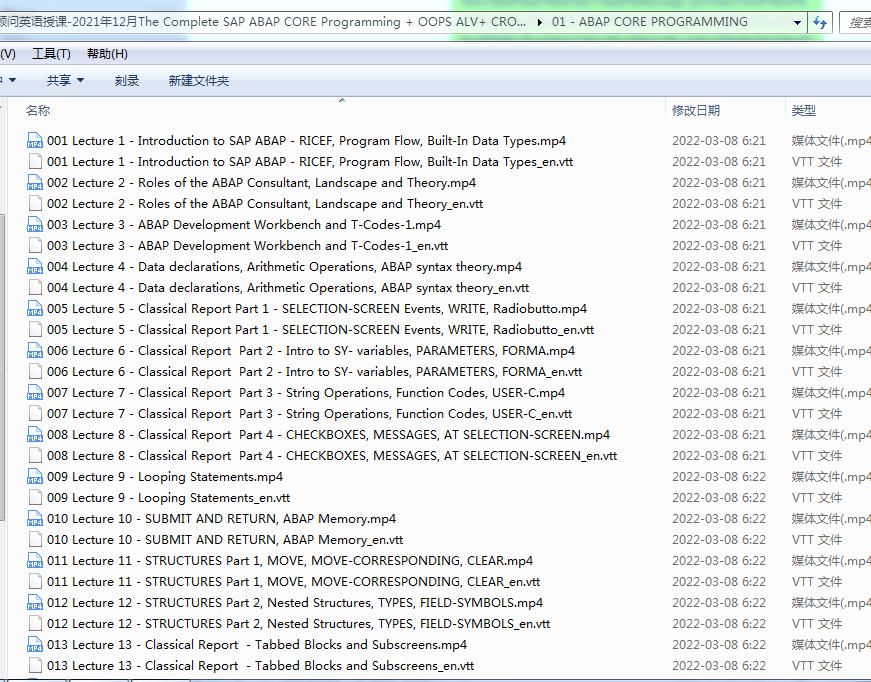Image resolution: width=871 pixels, height=682 pixels.
Task: Click file icon of 013 Tabbed Blocks_en.vtt
Action: click(x=35, y=665)
